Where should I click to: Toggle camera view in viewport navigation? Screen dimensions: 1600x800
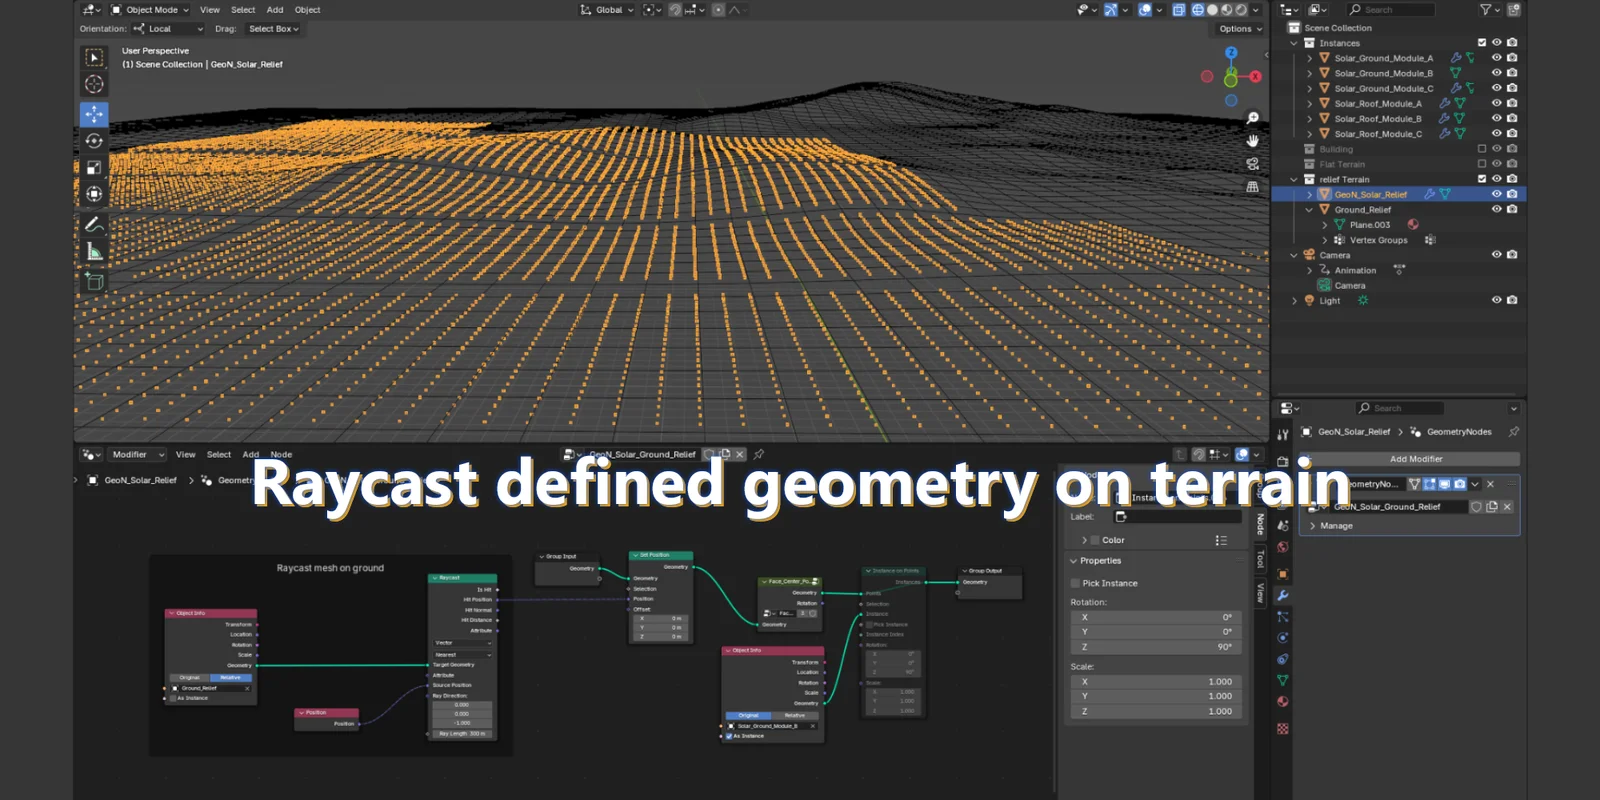1252,164
